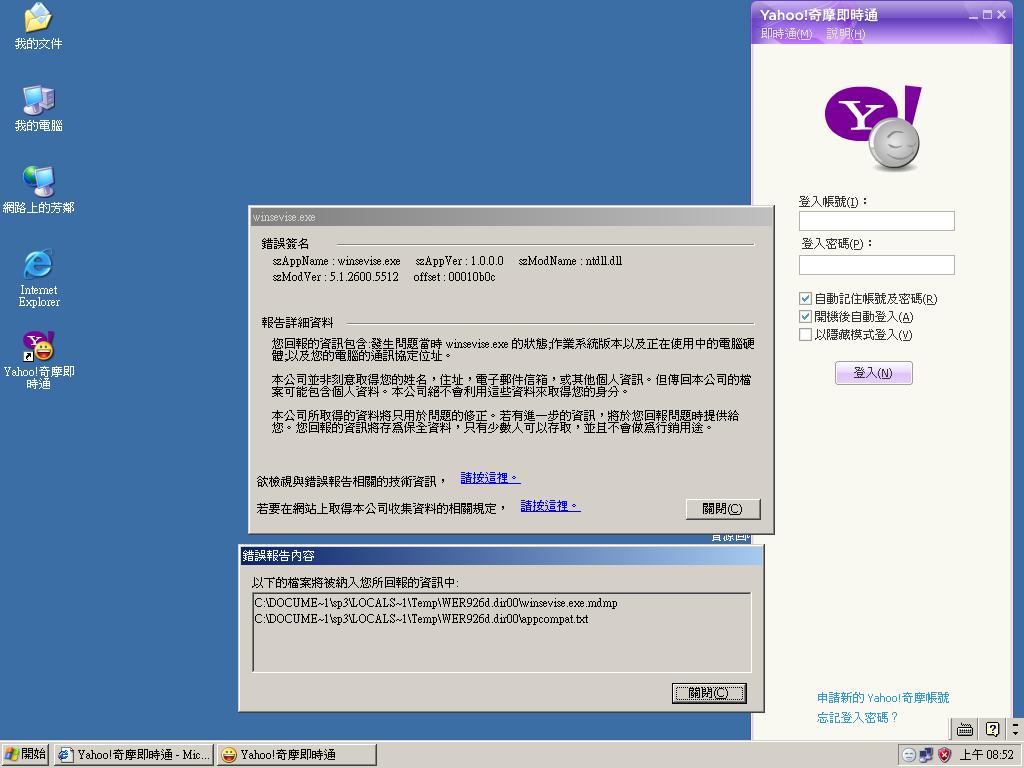Click the szAppName : winsevise.exe text

[336, 261]
